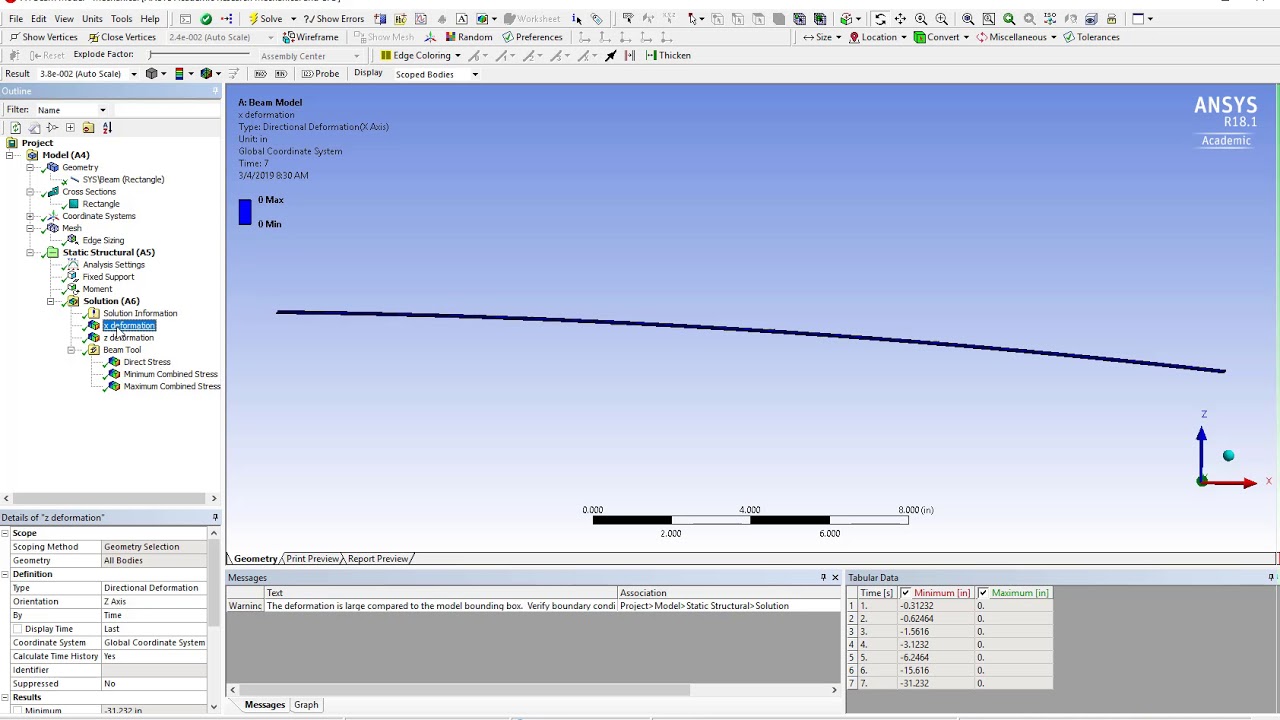This screenshot has height=720, width=1280.
Task: Open the Filter Name dropdown
Action: [x=102, y=110]
